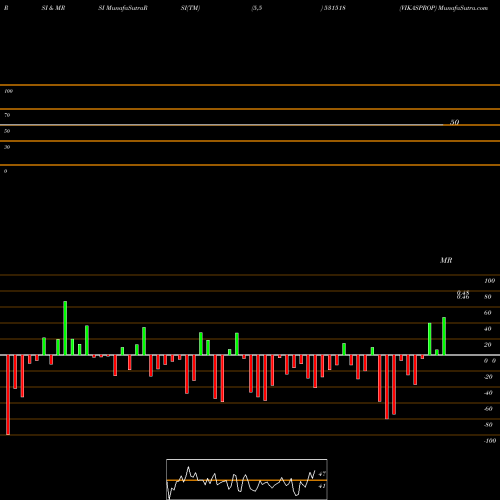The width and height of the screenshot is (500, 500).
Task: Click the "MR" label above the histogram
Action: [446, 260]
